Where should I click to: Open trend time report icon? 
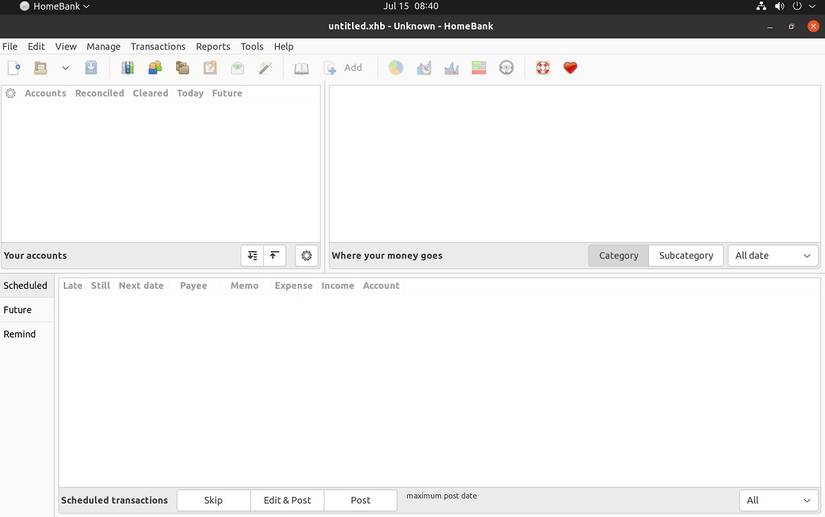[424, 68]
